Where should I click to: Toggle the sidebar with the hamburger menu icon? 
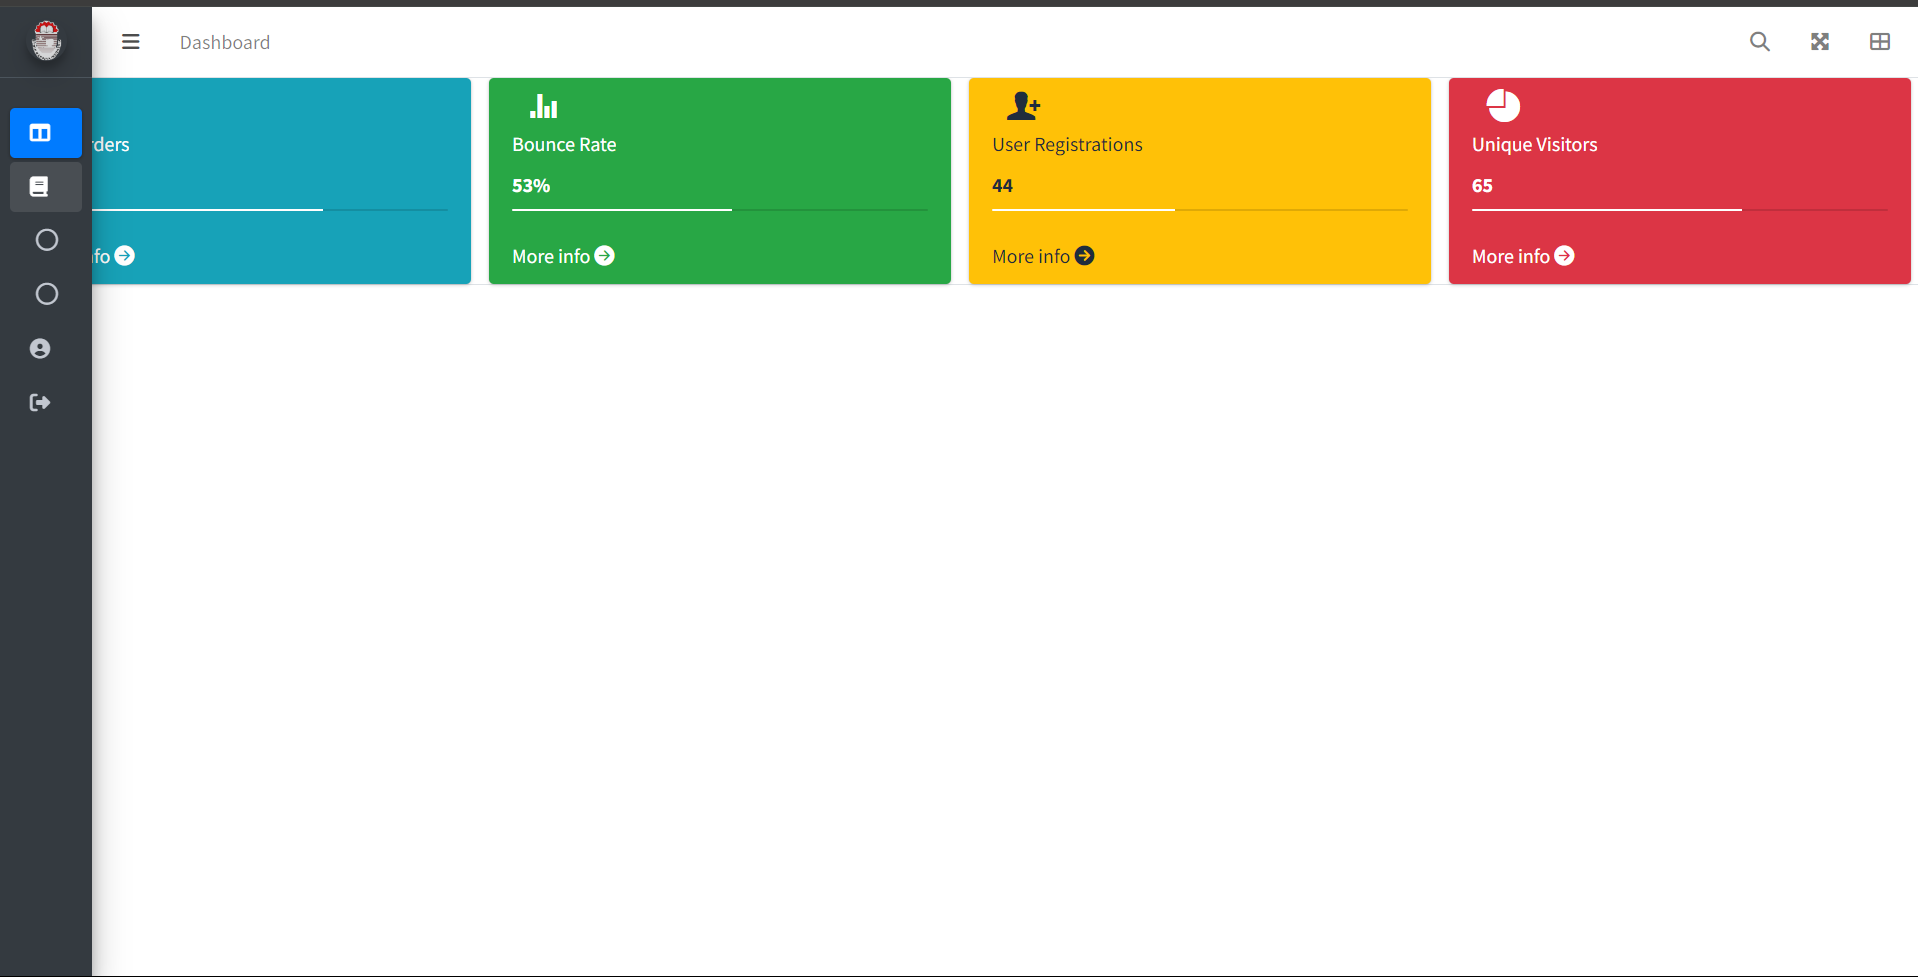[x=130, y=42]
